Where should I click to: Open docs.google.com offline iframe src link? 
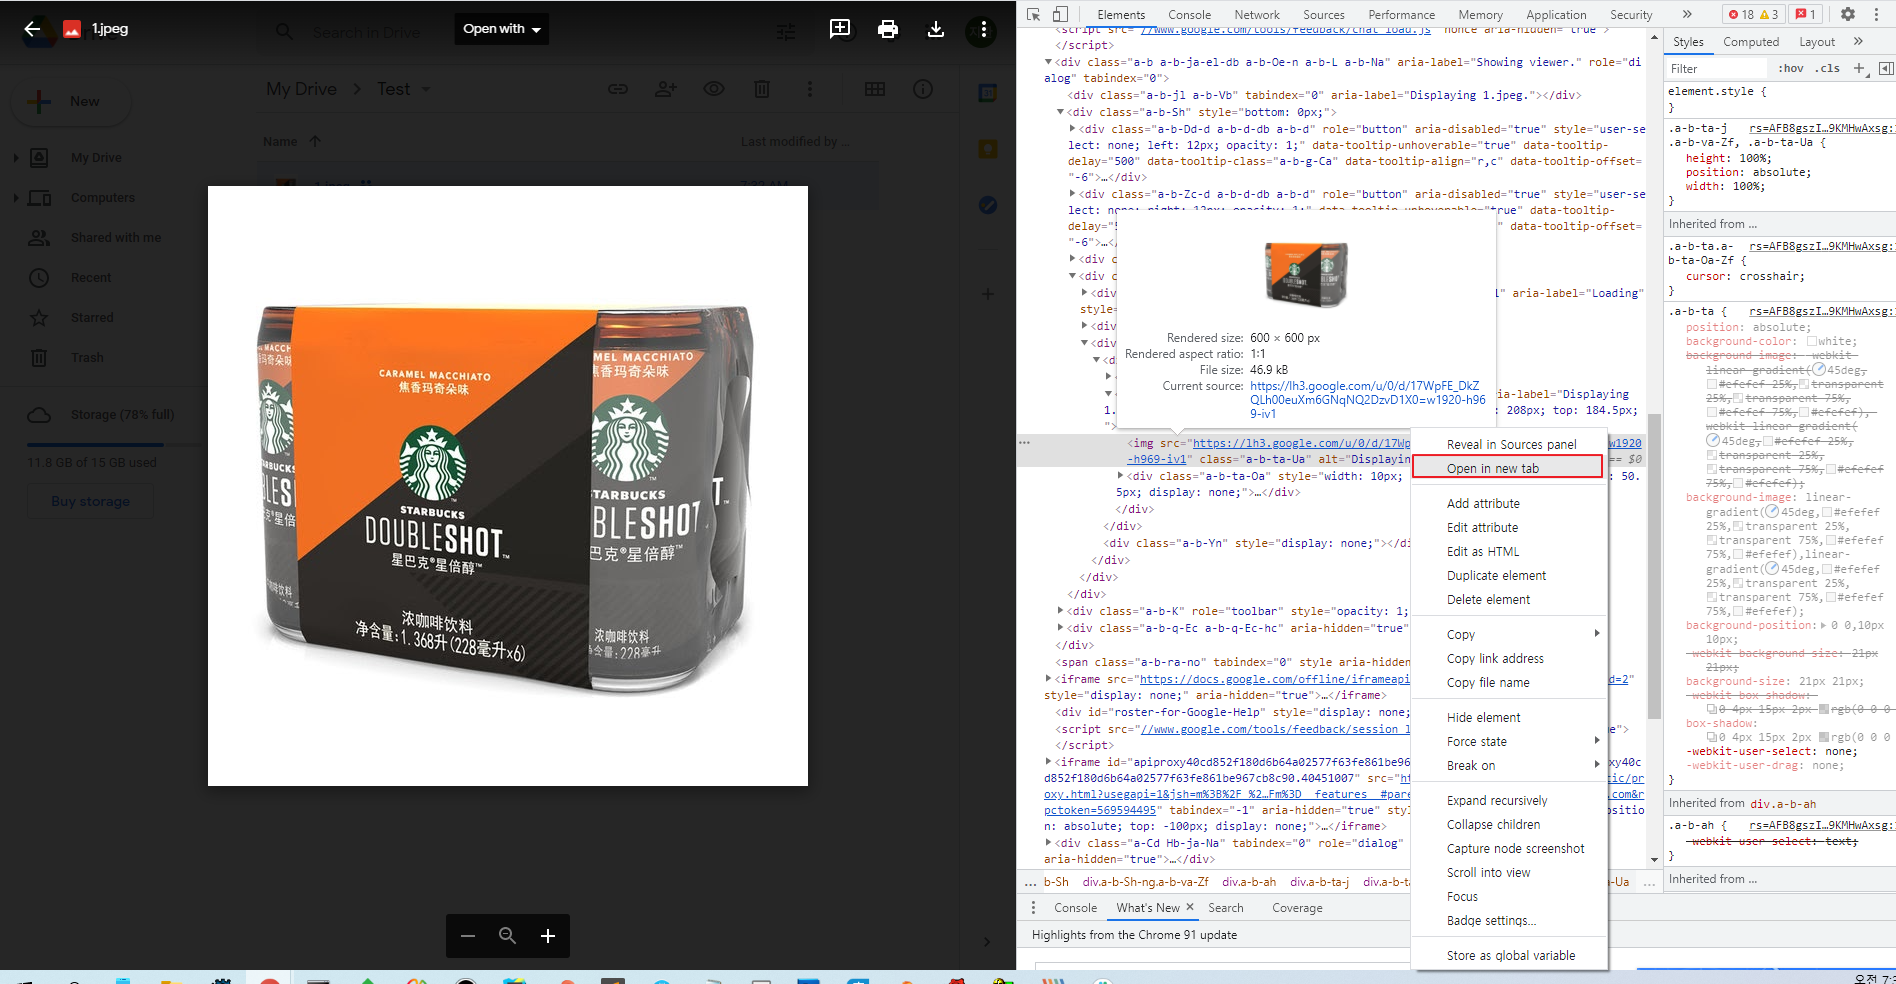[1274, 679]
